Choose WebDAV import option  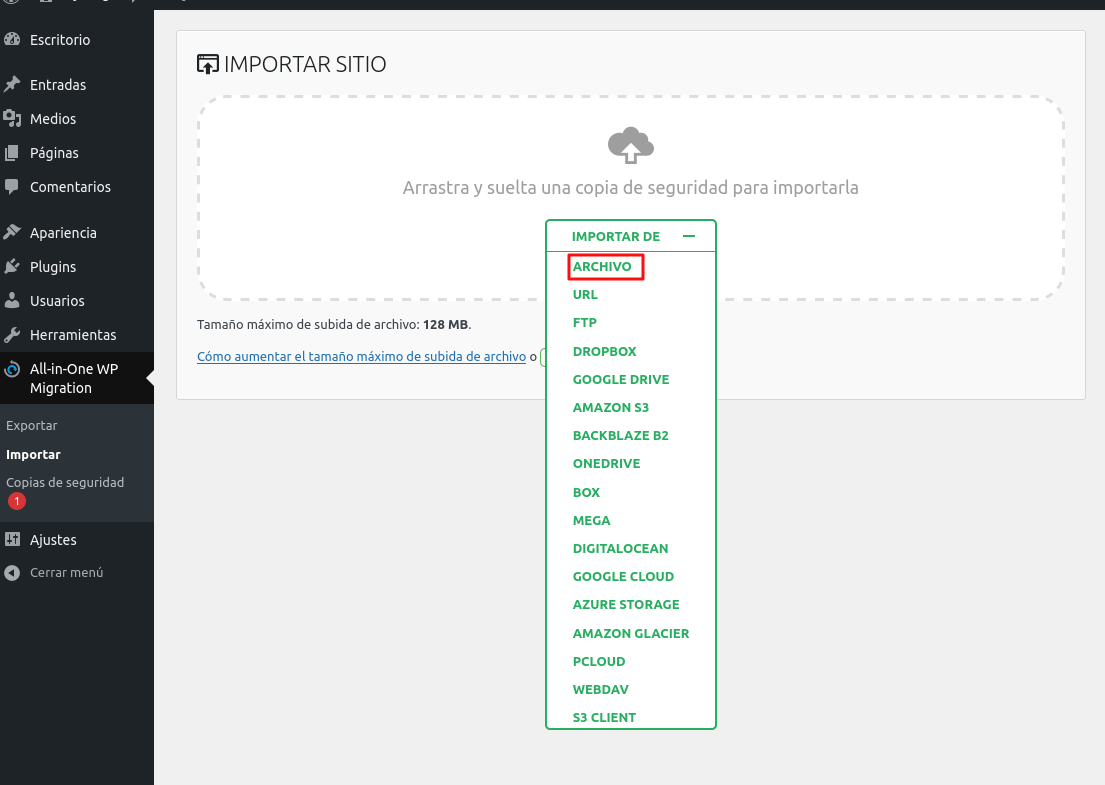point(600,689)
